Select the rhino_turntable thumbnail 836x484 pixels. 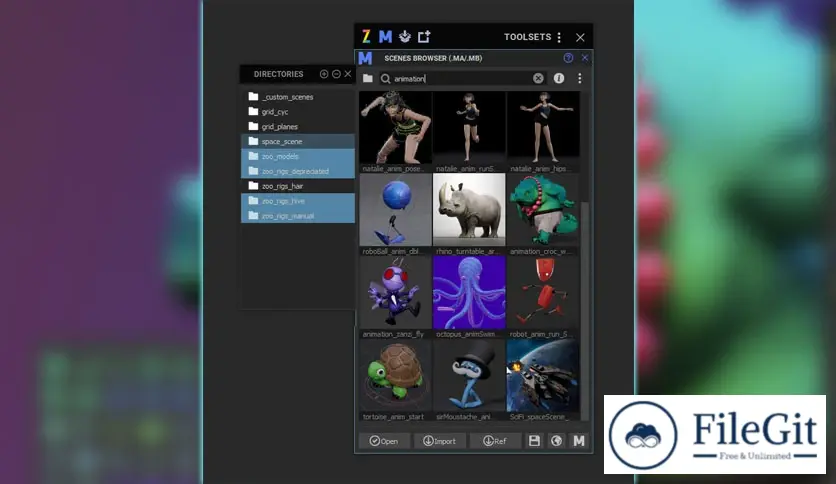click(x=469, y=210)
